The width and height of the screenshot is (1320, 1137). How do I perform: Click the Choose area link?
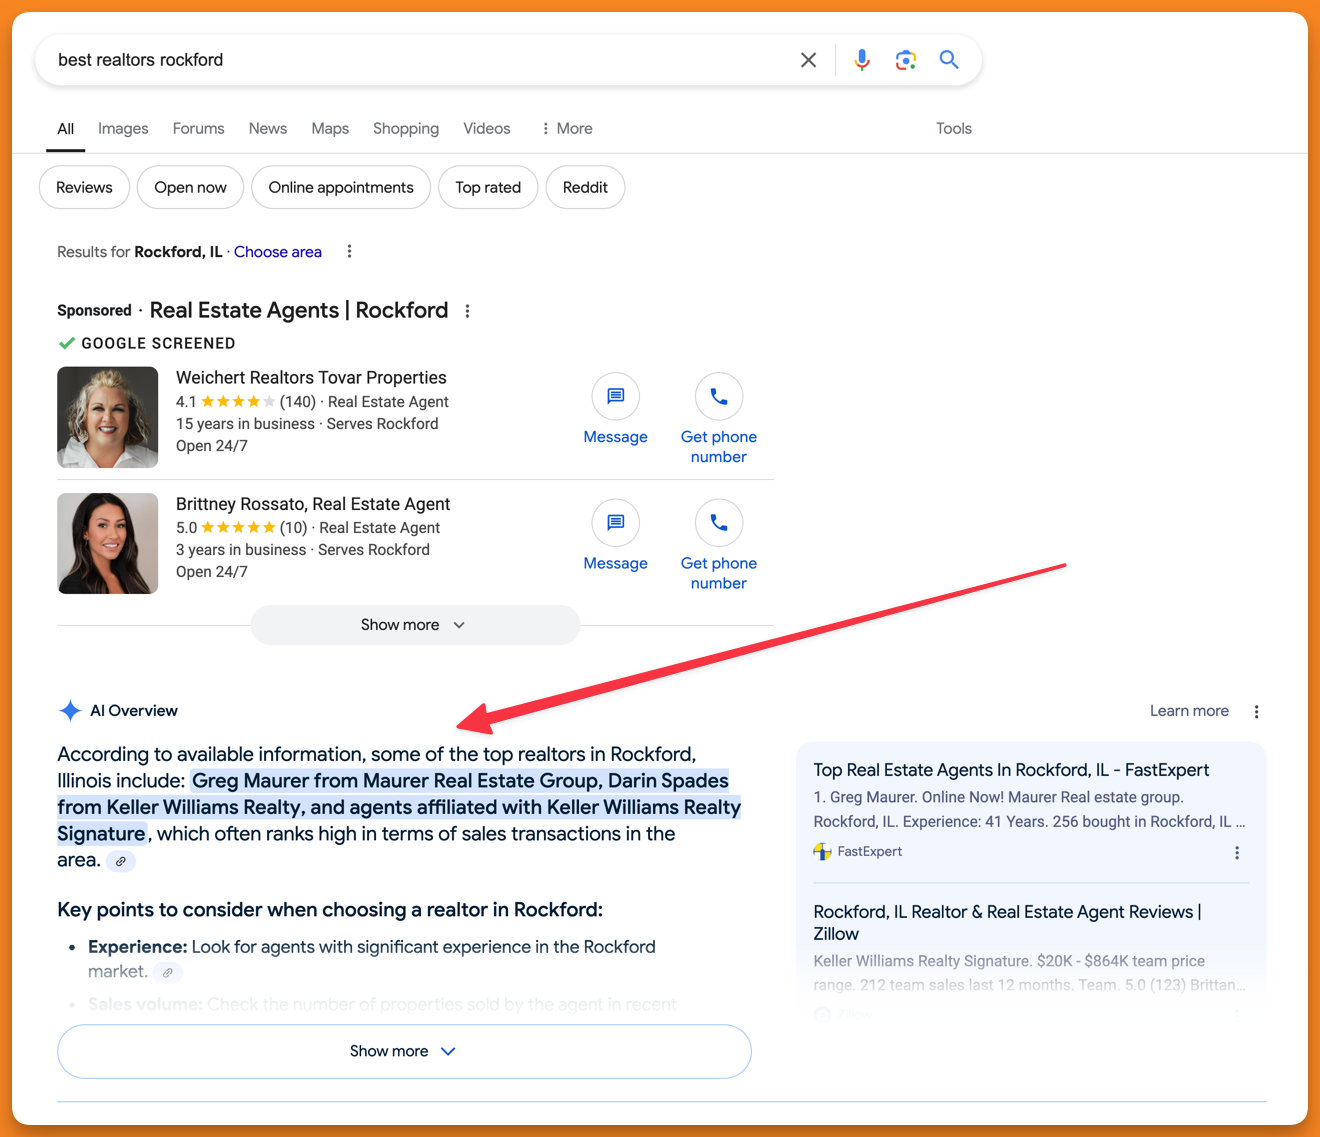pos(277,251)
